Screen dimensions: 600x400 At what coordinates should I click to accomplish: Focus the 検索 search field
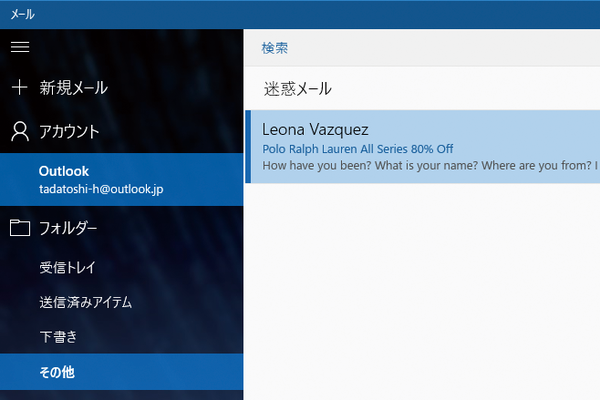tap(422, 48)
